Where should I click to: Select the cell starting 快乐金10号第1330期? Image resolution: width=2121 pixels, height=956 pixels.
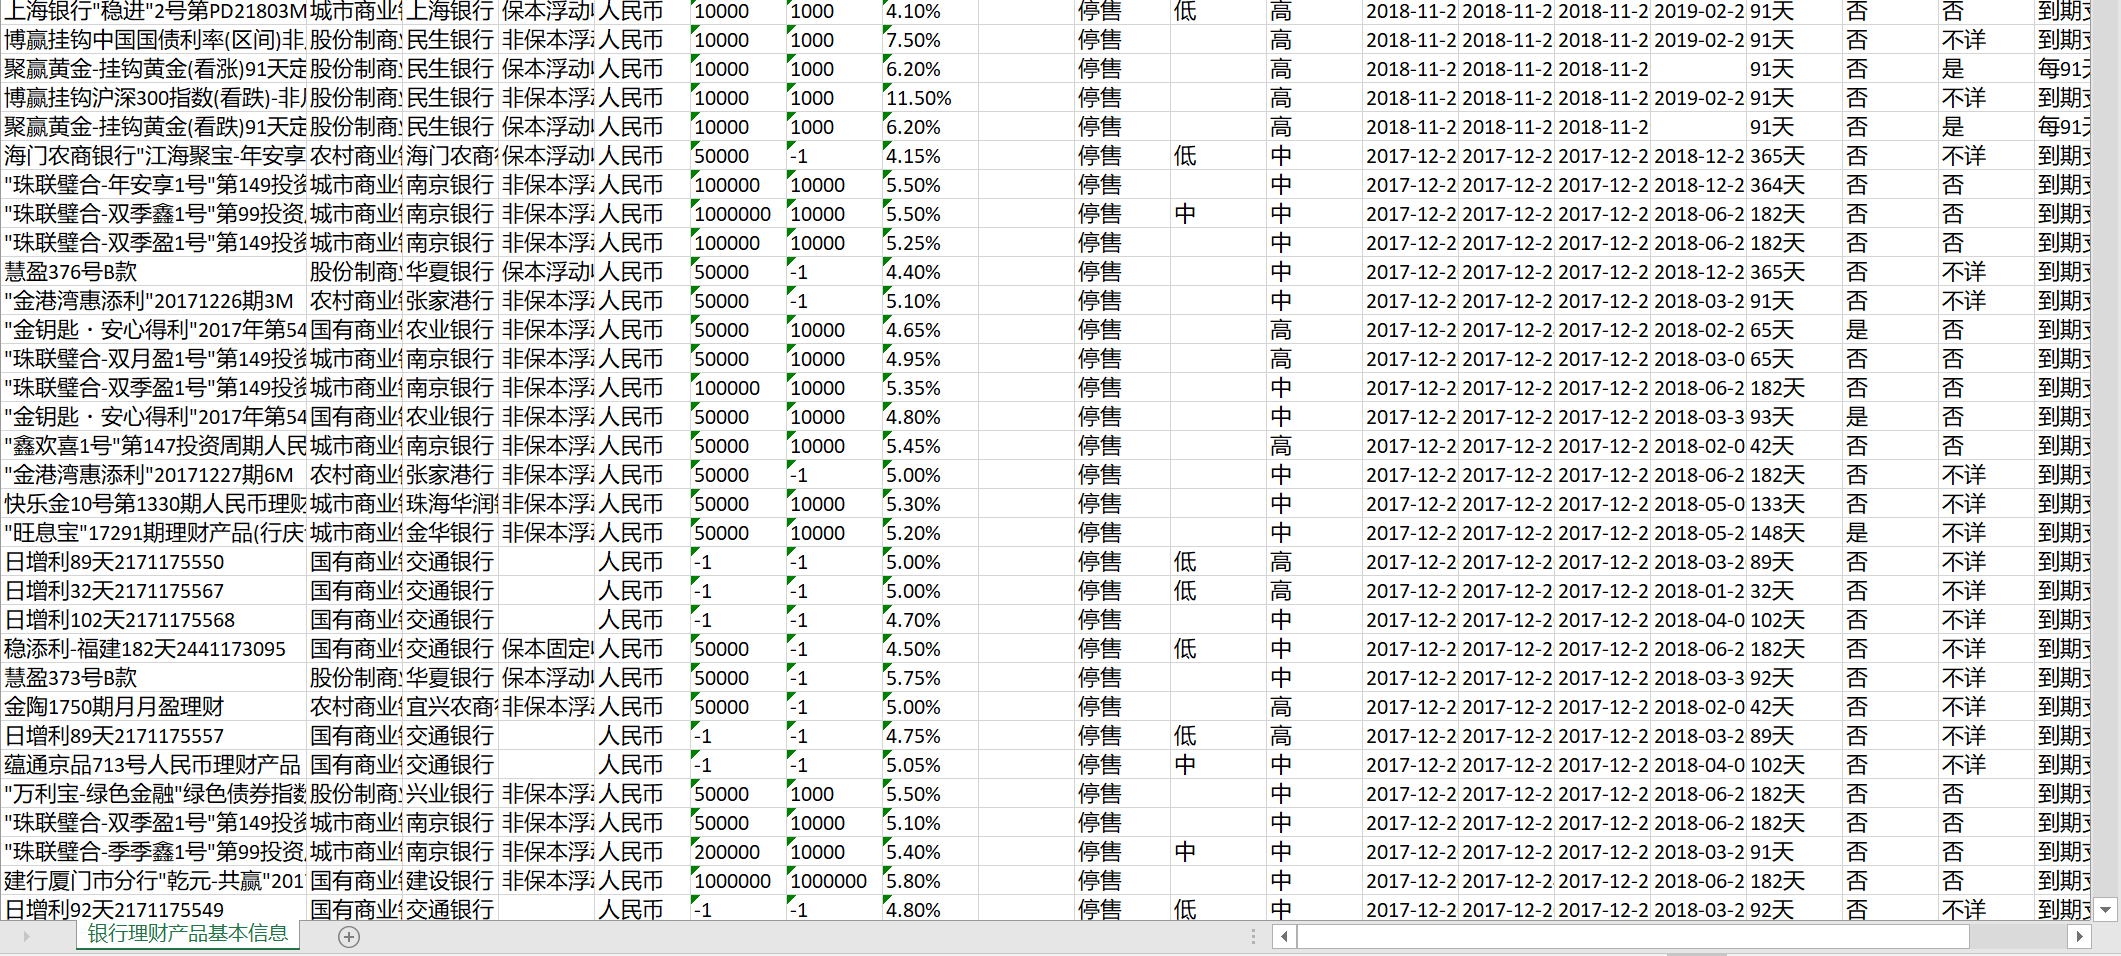tap(154, 504)
